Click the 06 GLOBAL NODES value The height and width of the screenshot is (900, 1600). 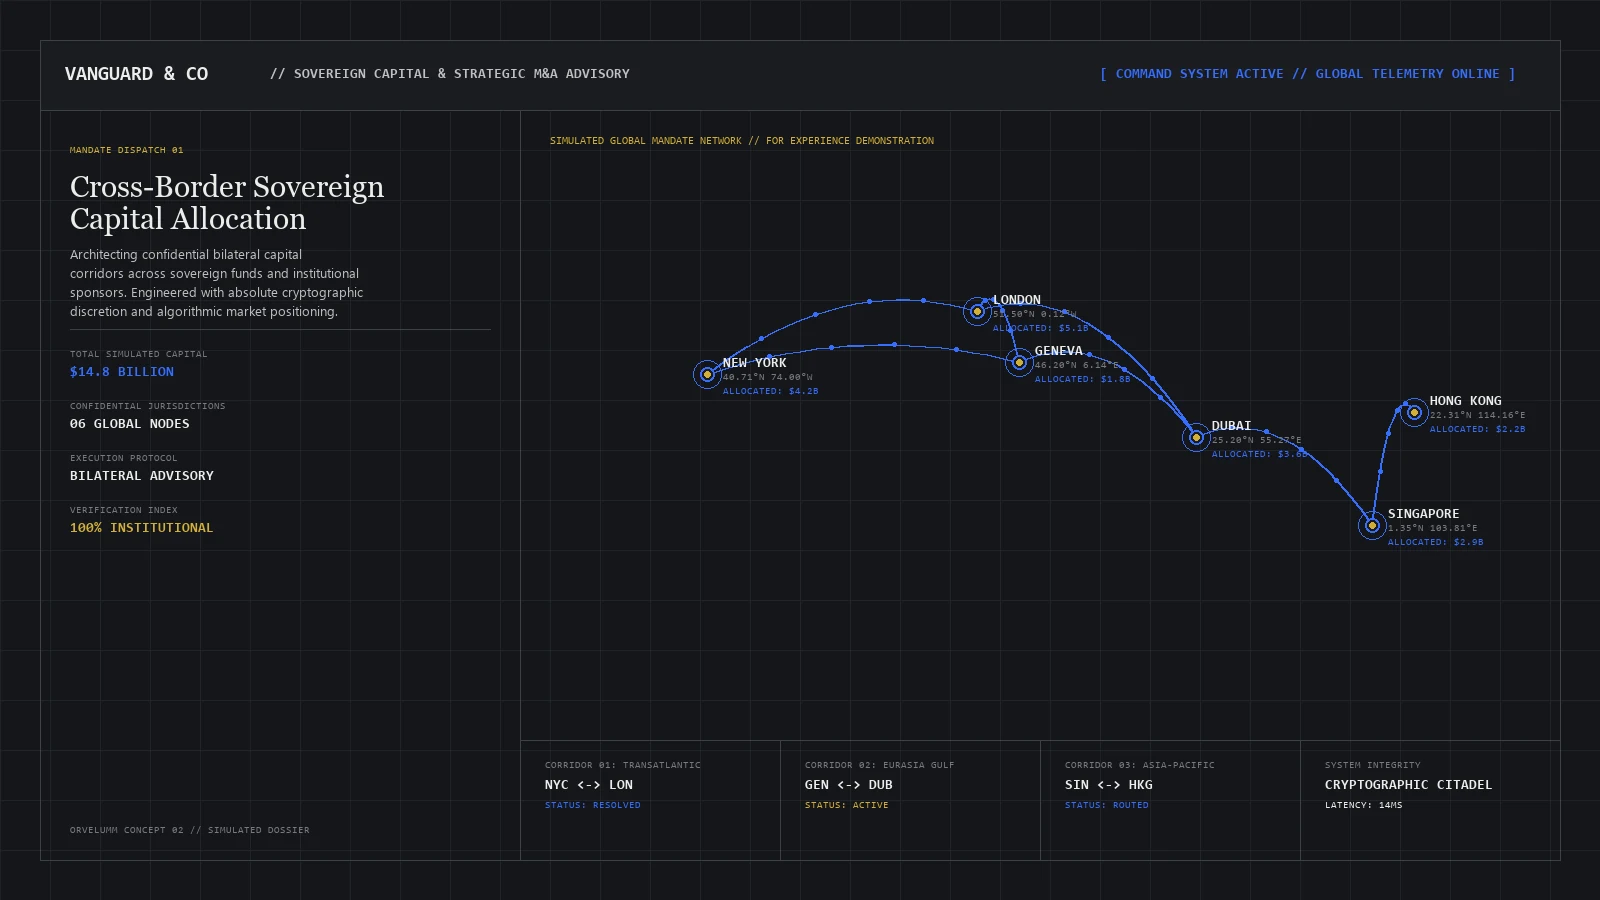130,424
